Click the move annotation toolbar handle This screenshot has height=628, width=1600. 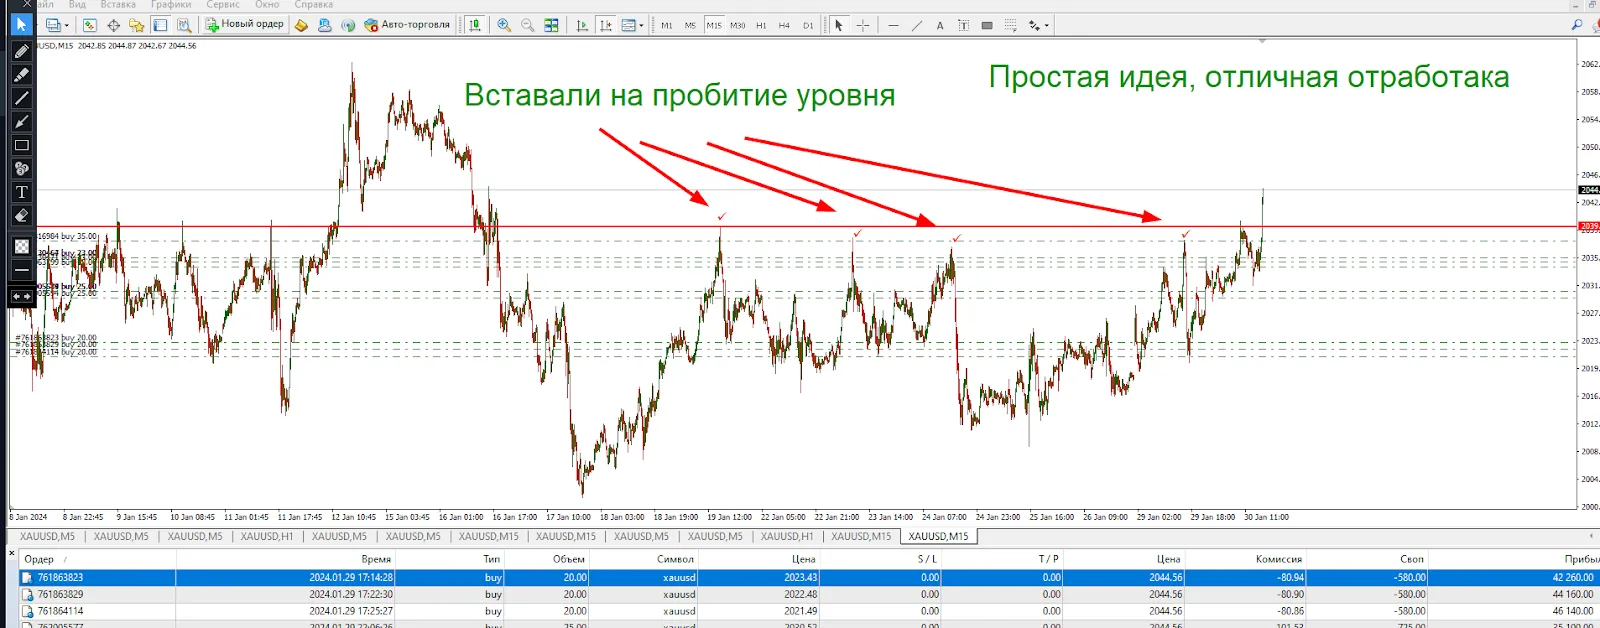(x=21, y=296)
